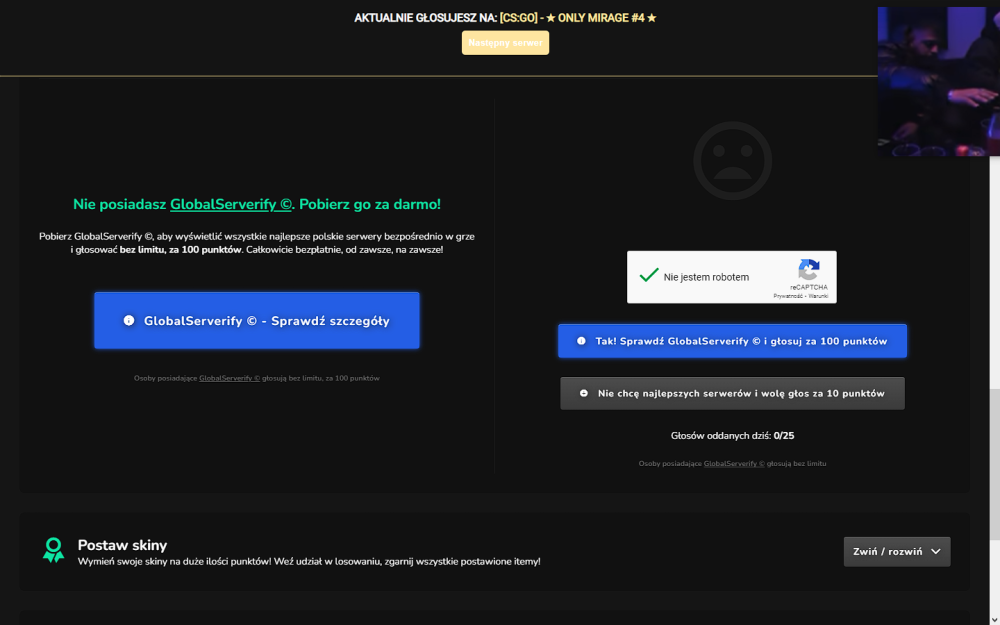Viewport: 1000px width, 625px height.
Task: Click info icon on 100 punktów button
Action: point(581,341)
